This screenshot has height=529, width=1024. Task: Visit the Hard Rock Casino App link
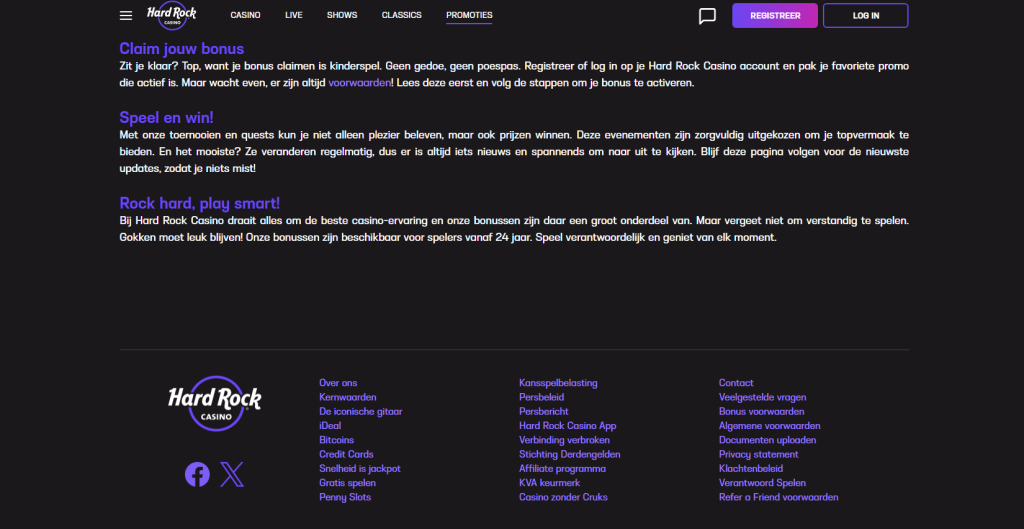pos(568,426)
